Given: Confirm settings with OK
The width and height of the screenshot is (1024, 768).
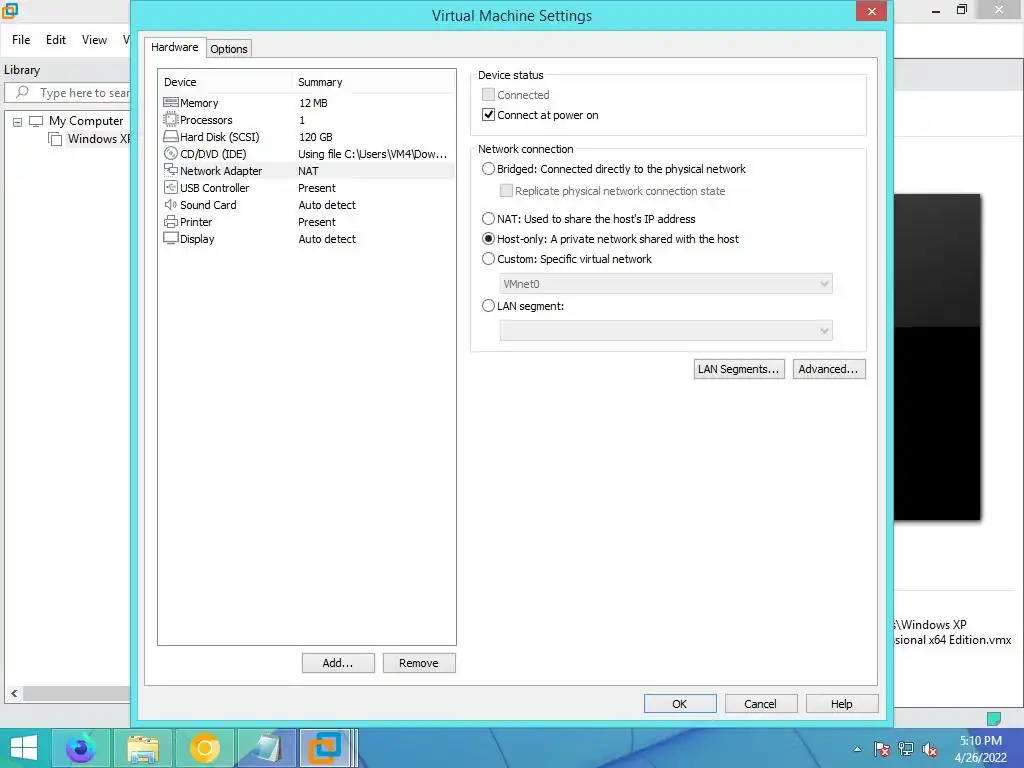Looking at the screenshot, I should pos(680,704).
